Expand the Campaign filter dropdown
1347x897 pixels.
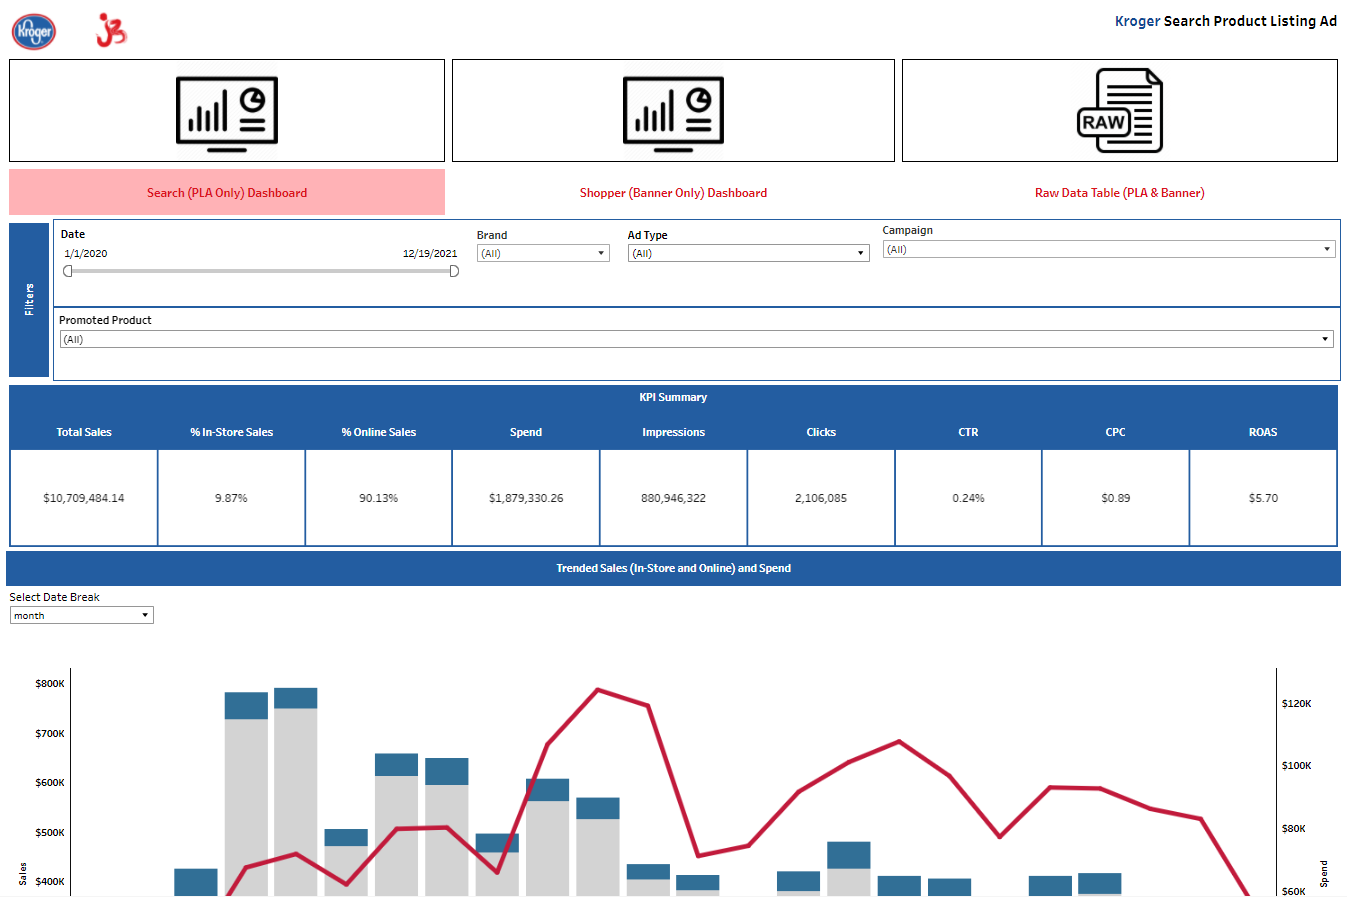point(1325,249)
